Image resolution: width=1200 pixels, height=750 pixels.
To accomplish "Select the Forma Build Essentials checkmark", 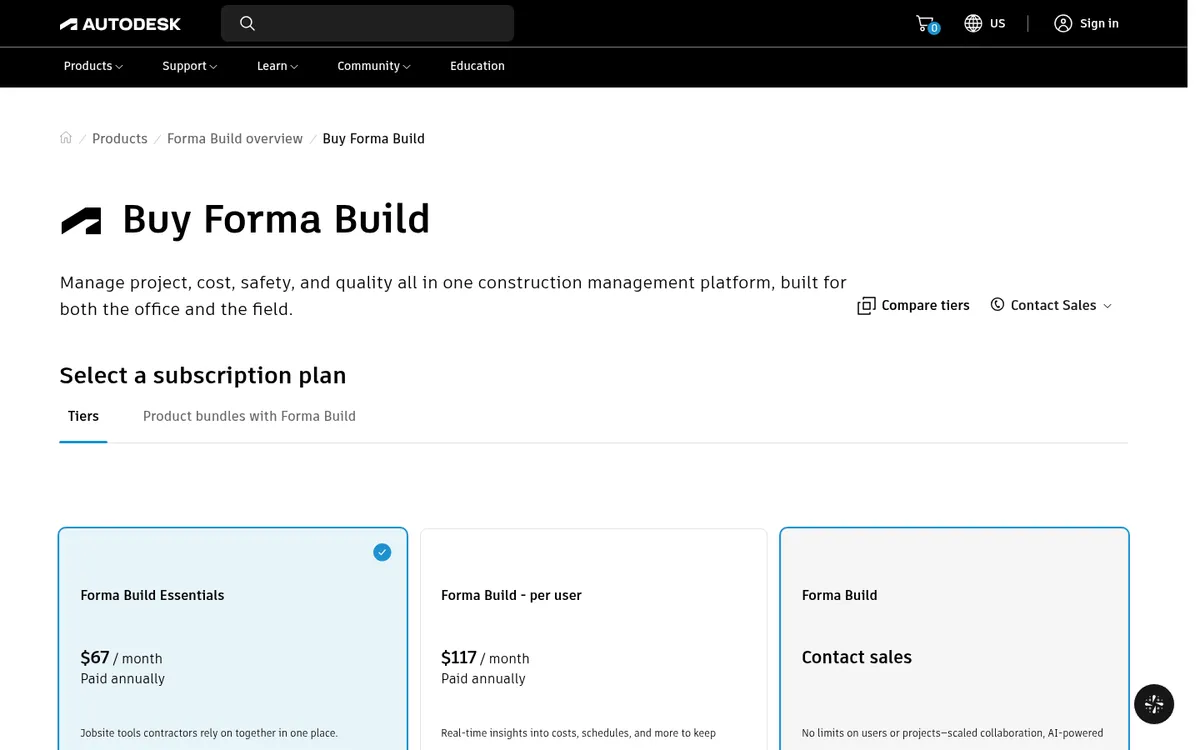I will [382, 552].
